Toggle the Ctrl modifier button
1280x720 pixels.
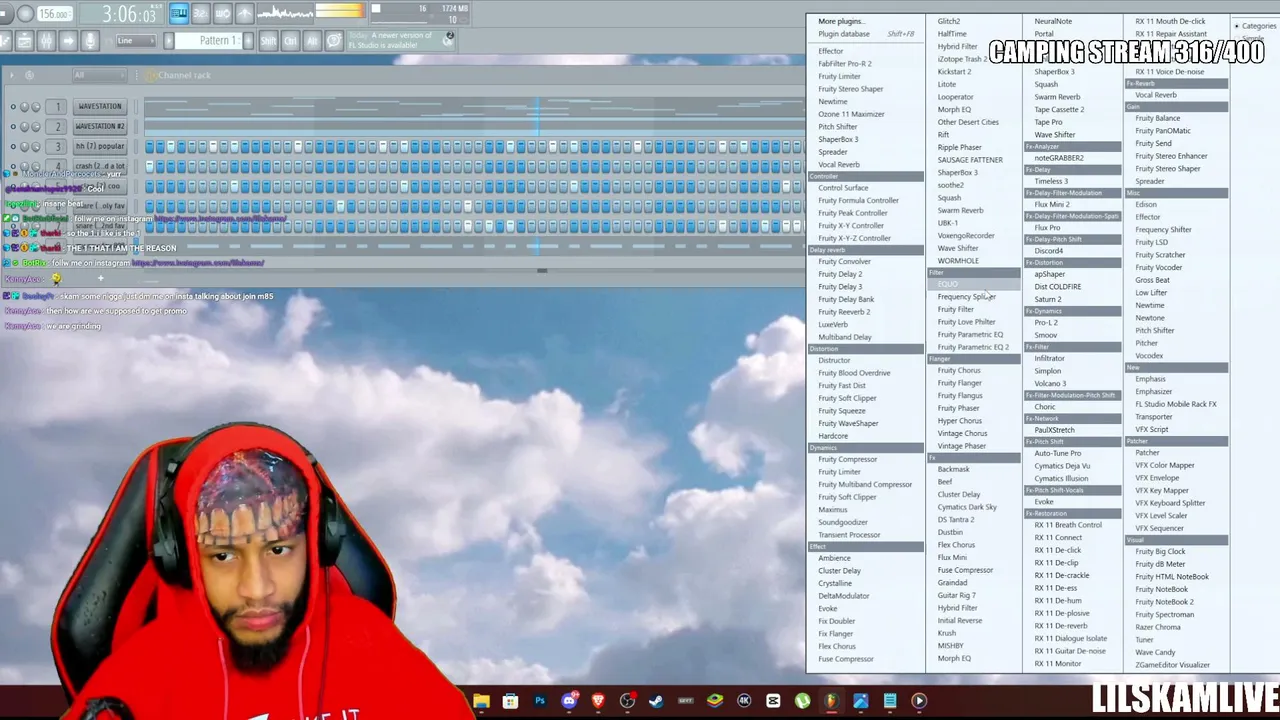[x=290, y=40]
